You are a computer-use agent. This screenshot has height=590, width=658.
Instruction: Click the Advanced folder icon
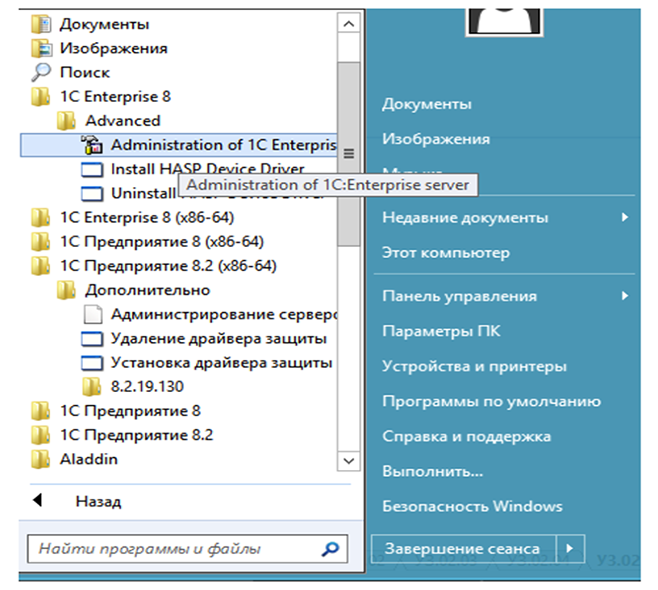click(66, 121)
